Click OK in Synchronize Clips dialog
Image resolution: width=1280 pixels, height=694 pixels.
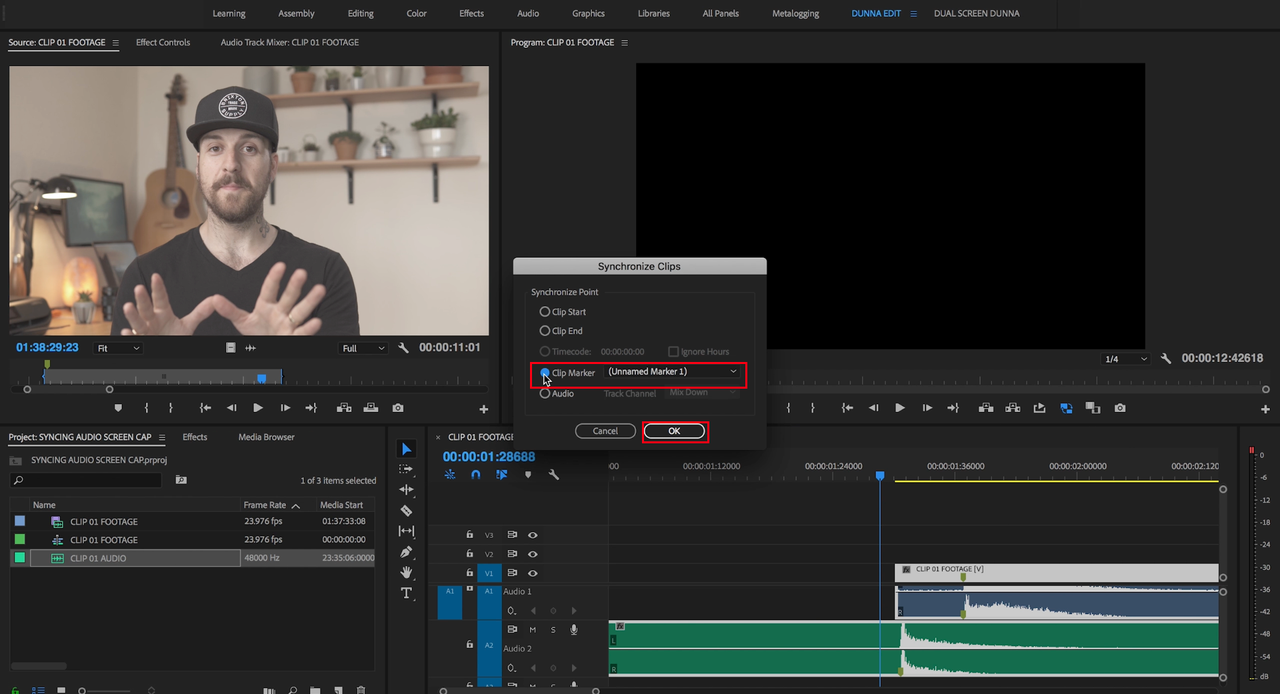[674, 431]
